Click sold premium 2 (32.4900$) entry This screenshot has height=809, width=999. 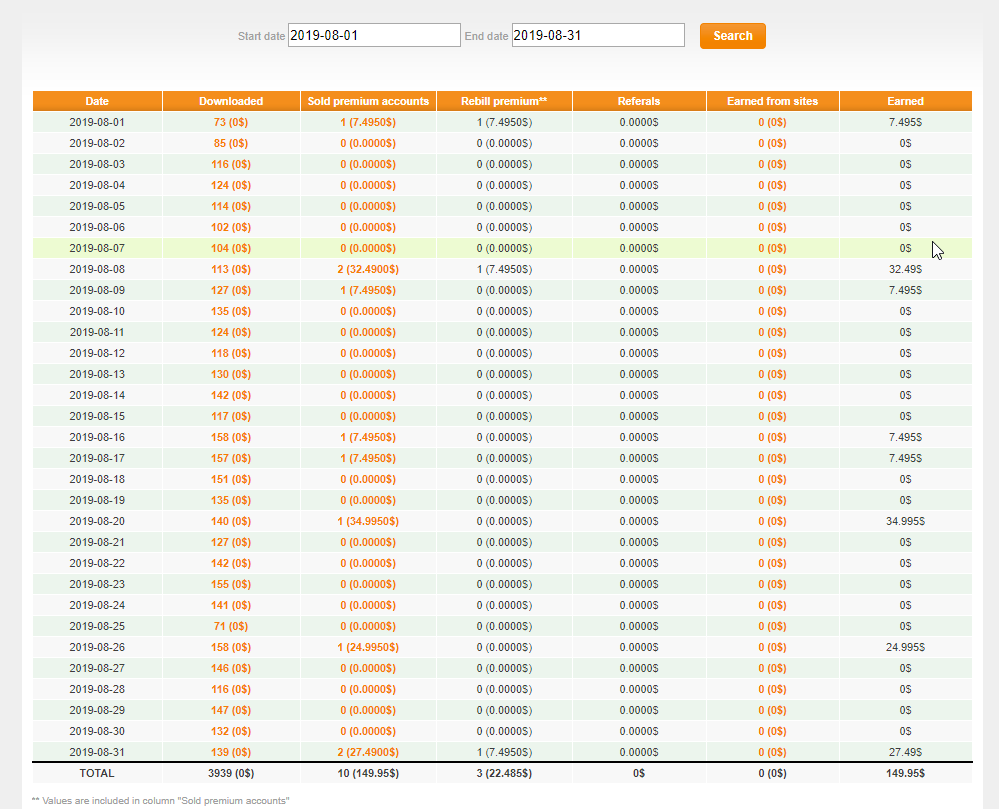368,269
